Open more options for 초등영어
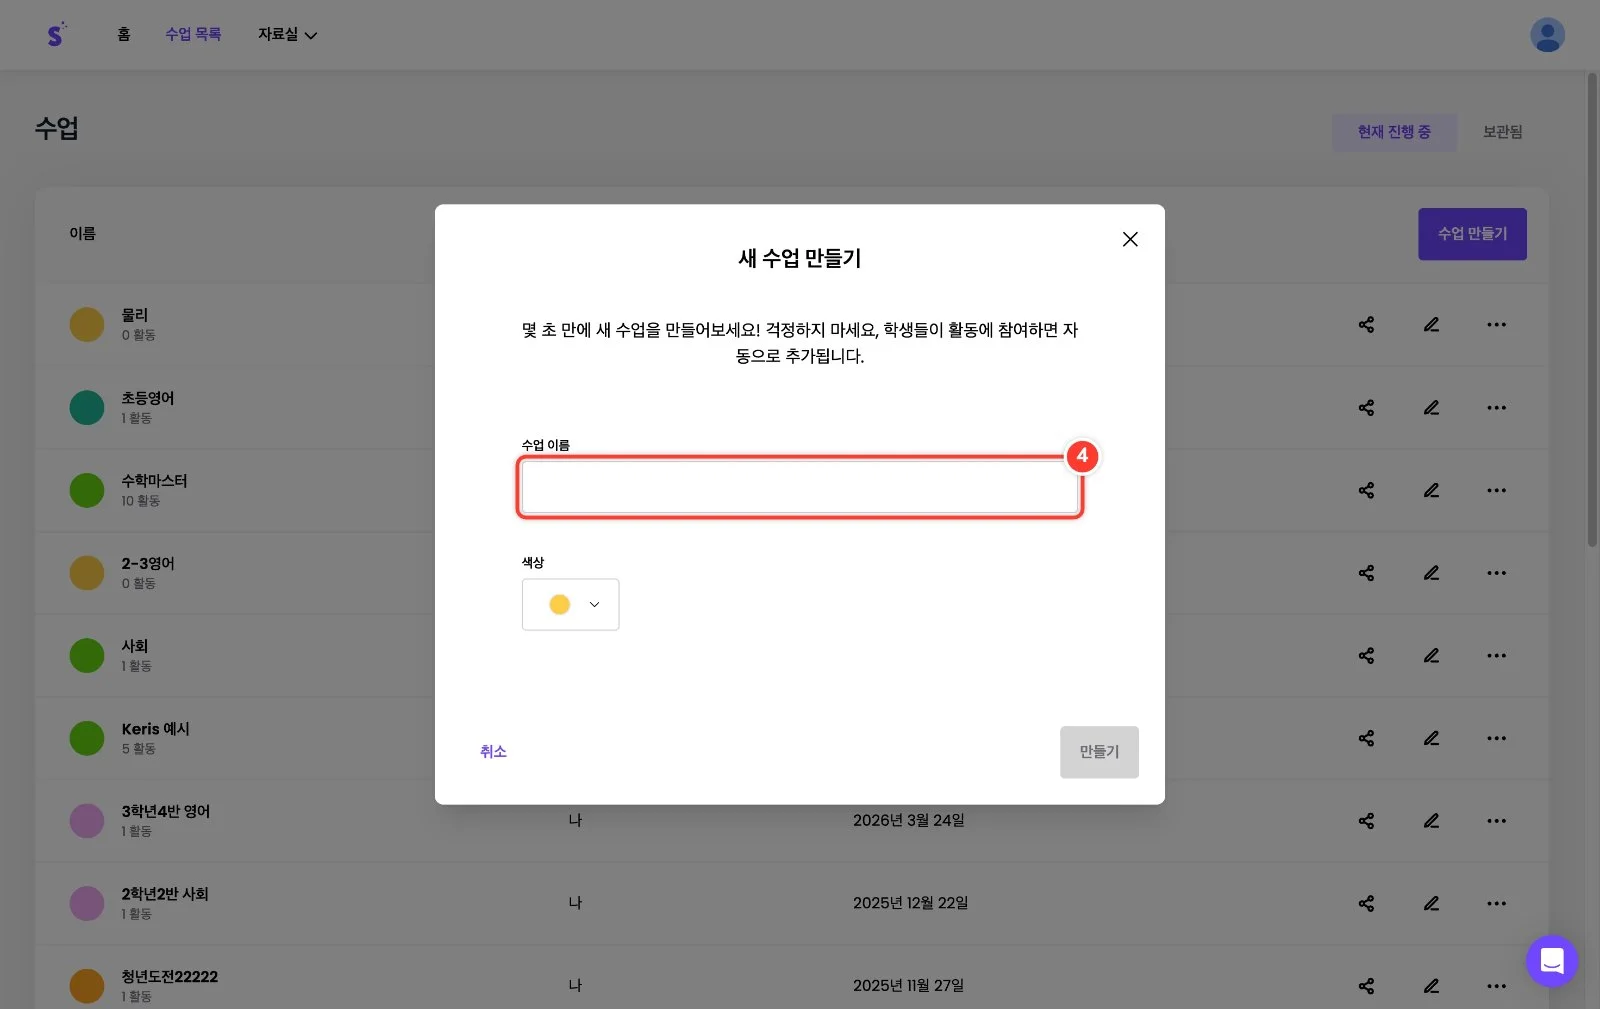This screenshot has width=1600, height=1009. pyautogui.click(x=1496, y=408)
